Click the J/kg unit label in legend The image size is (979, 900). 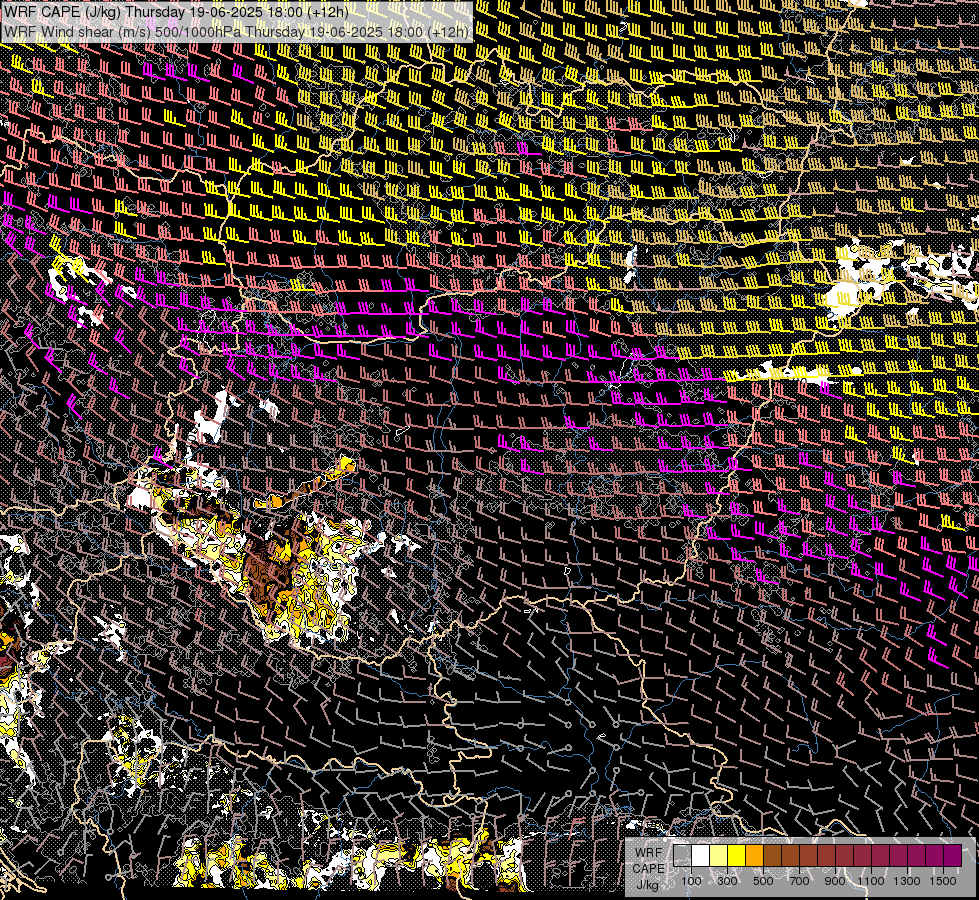pyautogui.click(x=648, y=884)
